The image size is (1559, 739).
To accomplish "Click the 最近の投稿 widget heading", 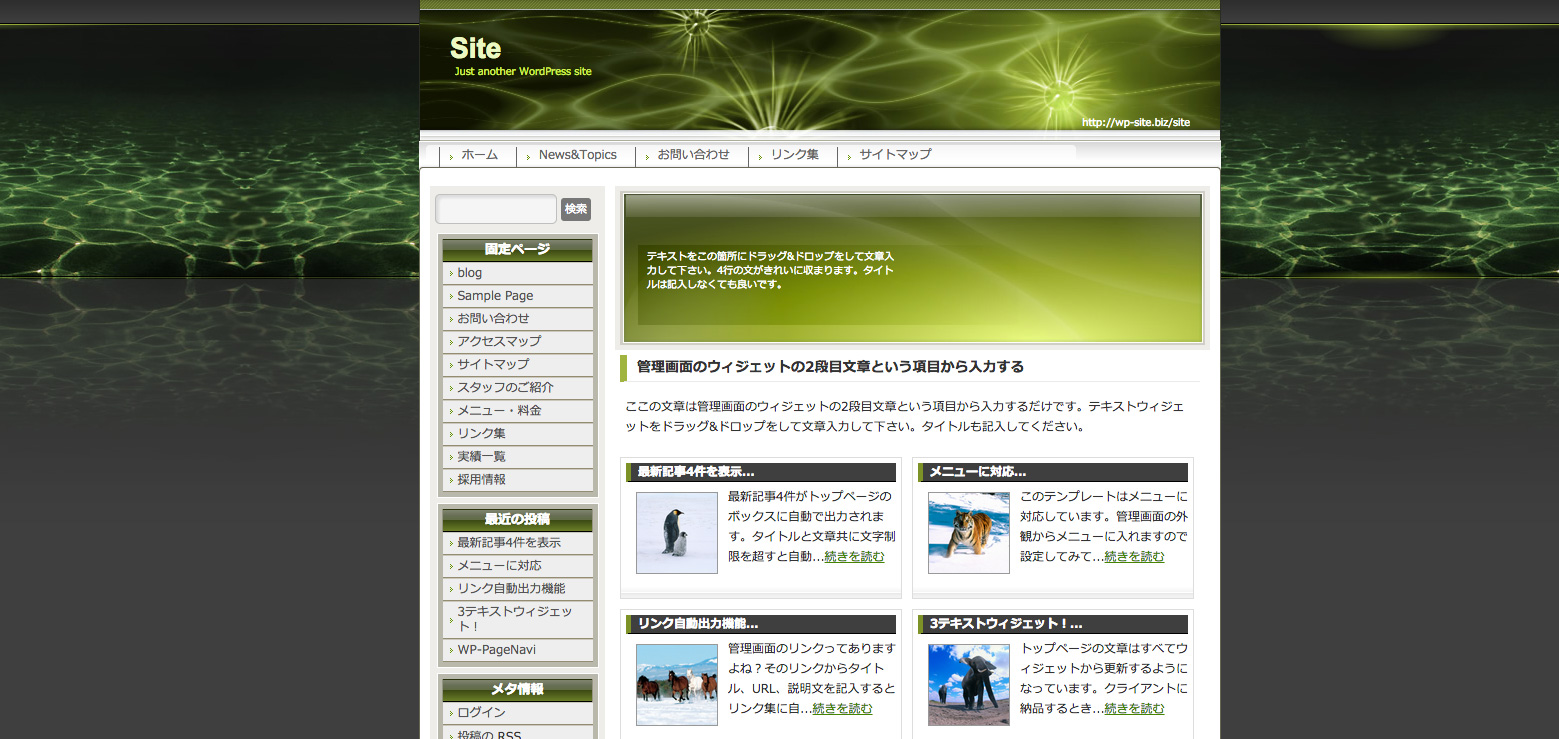I will click(x=518, y=520).
